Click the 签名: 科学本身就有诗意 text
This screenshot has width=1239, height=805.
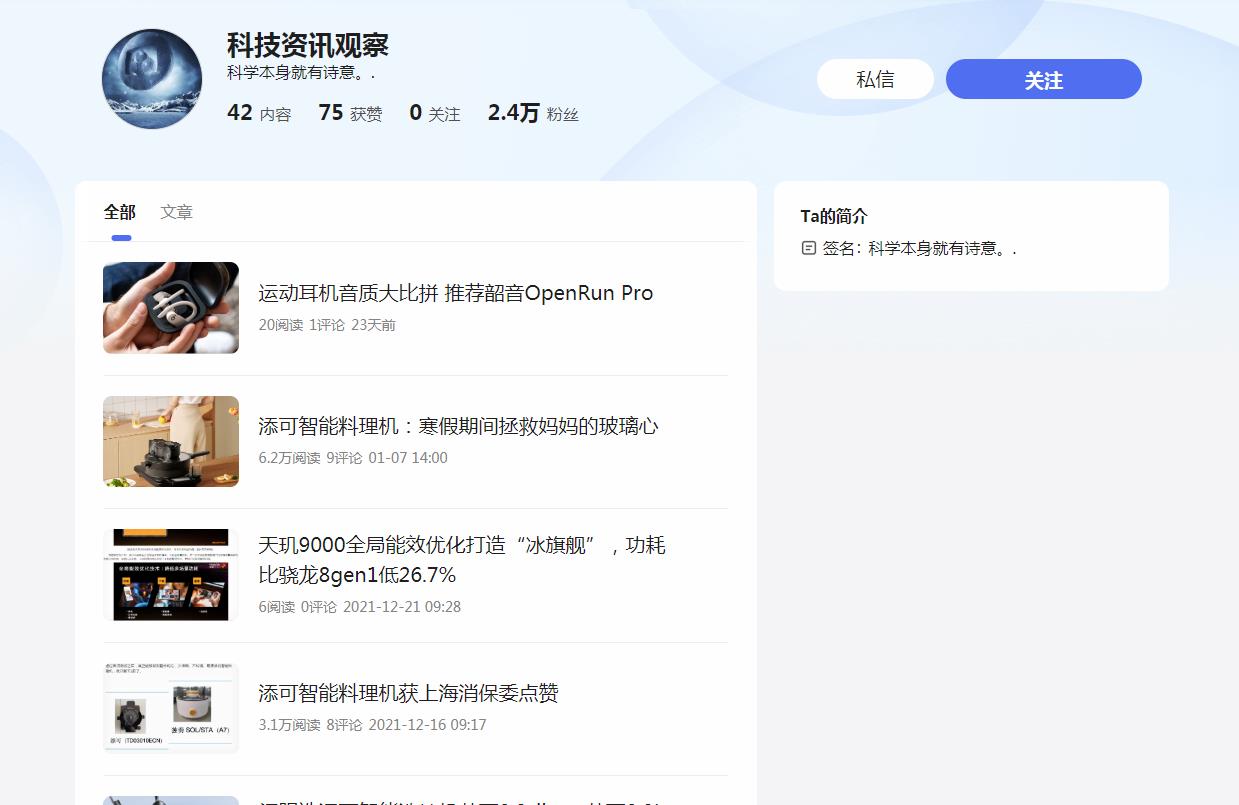(919, 248)
